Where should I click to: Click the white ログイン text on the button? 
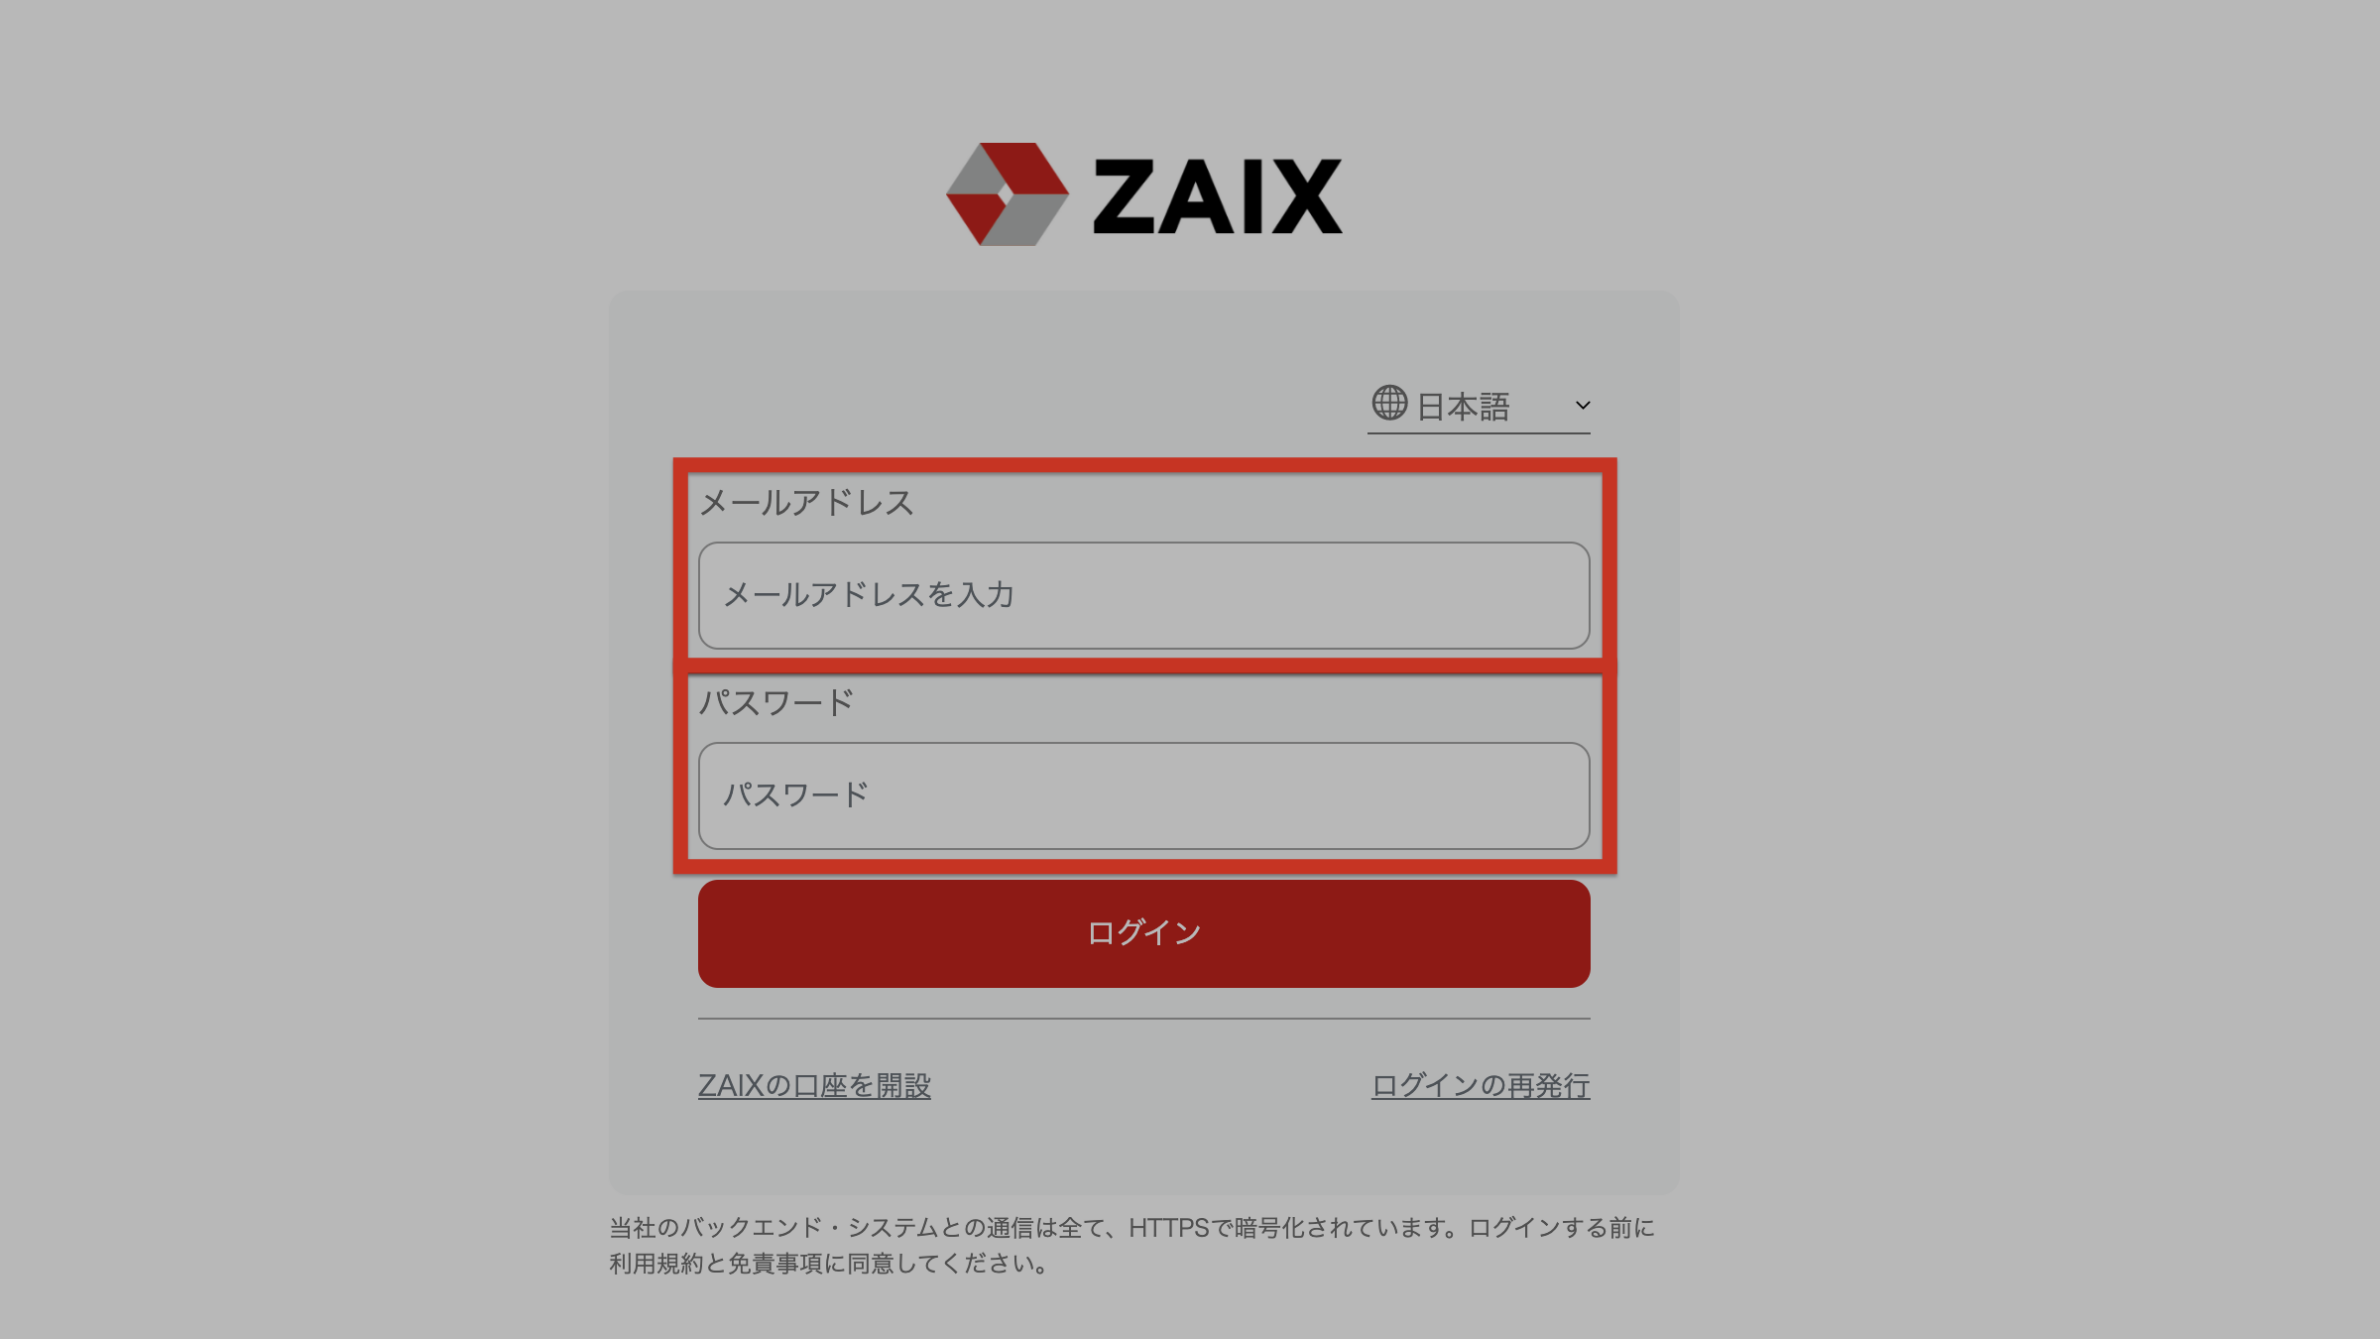point(1144,932)
